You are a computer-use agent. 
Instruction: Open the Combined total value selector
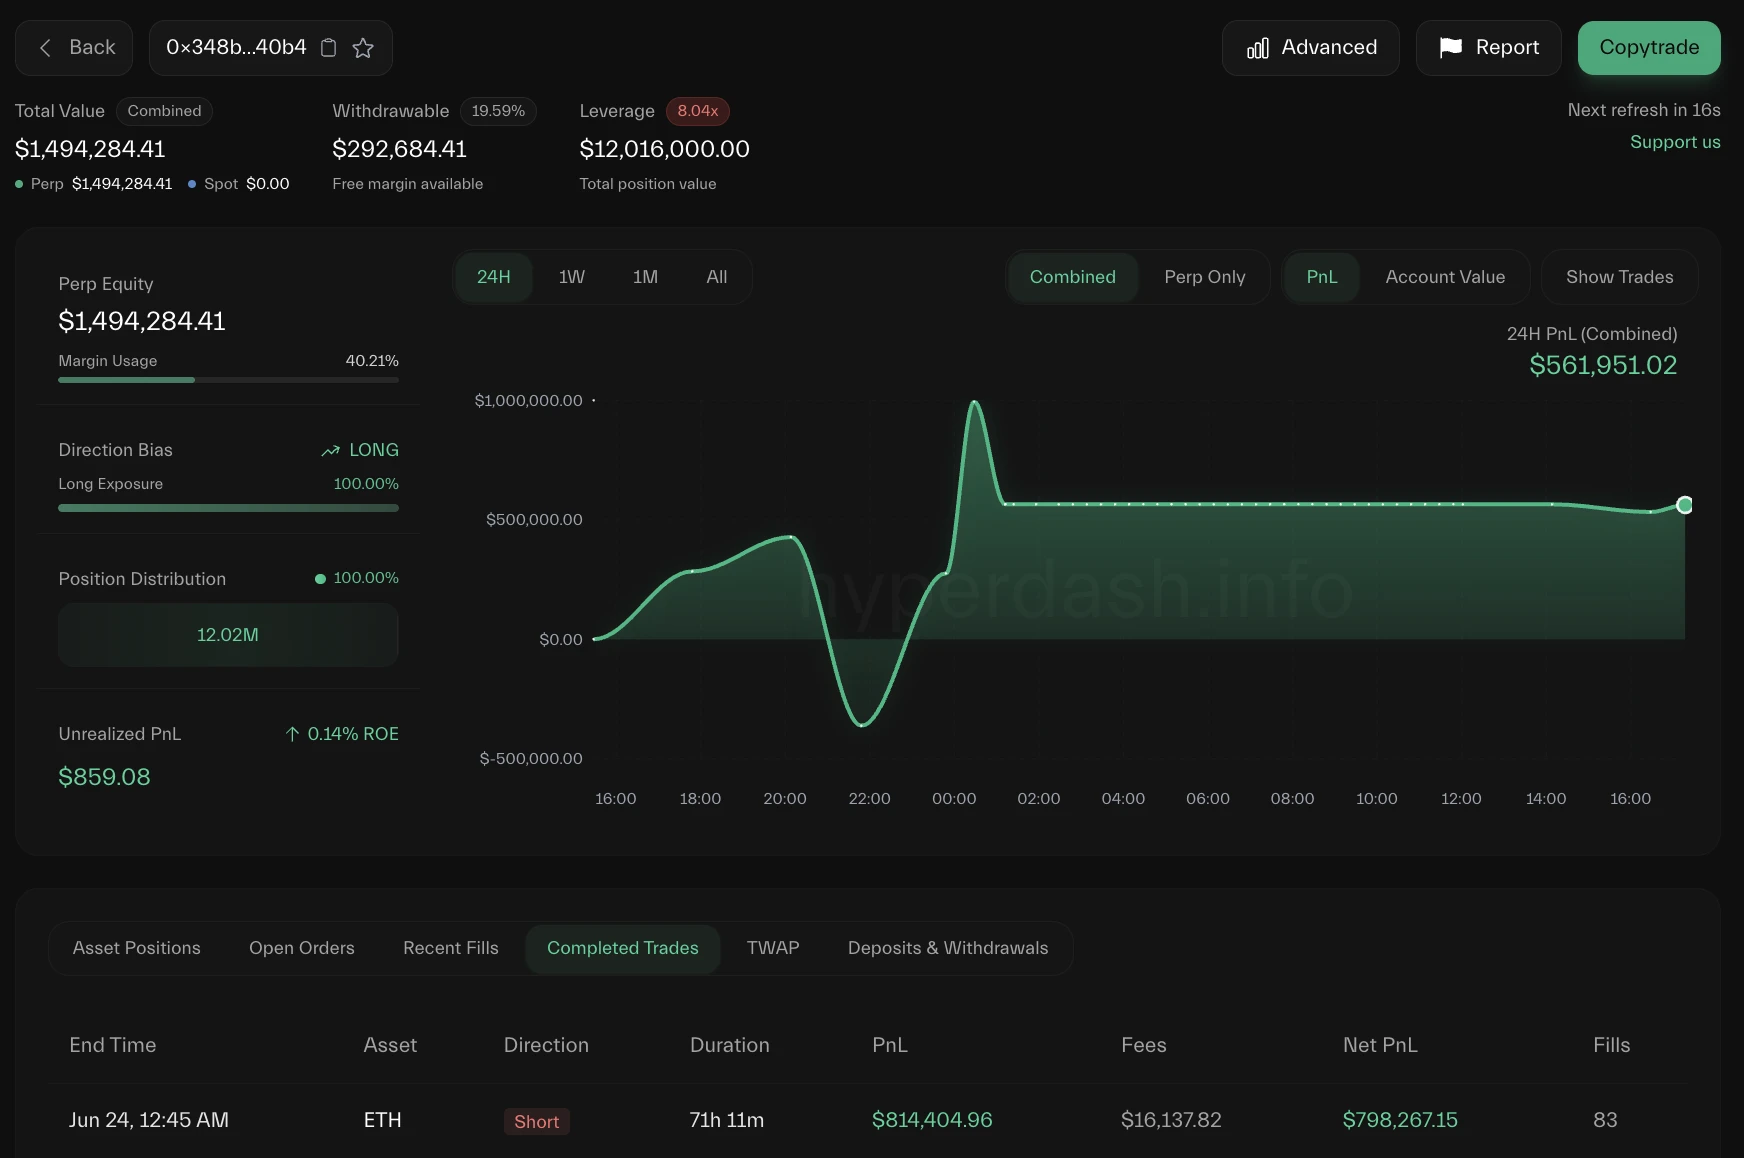[x=164, y=111]
